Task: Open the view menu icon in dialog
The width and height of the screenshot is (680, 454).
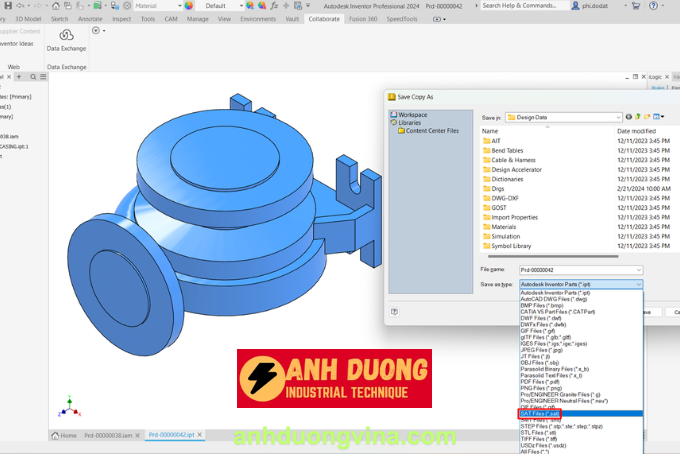Action: (x=659, y=117)
